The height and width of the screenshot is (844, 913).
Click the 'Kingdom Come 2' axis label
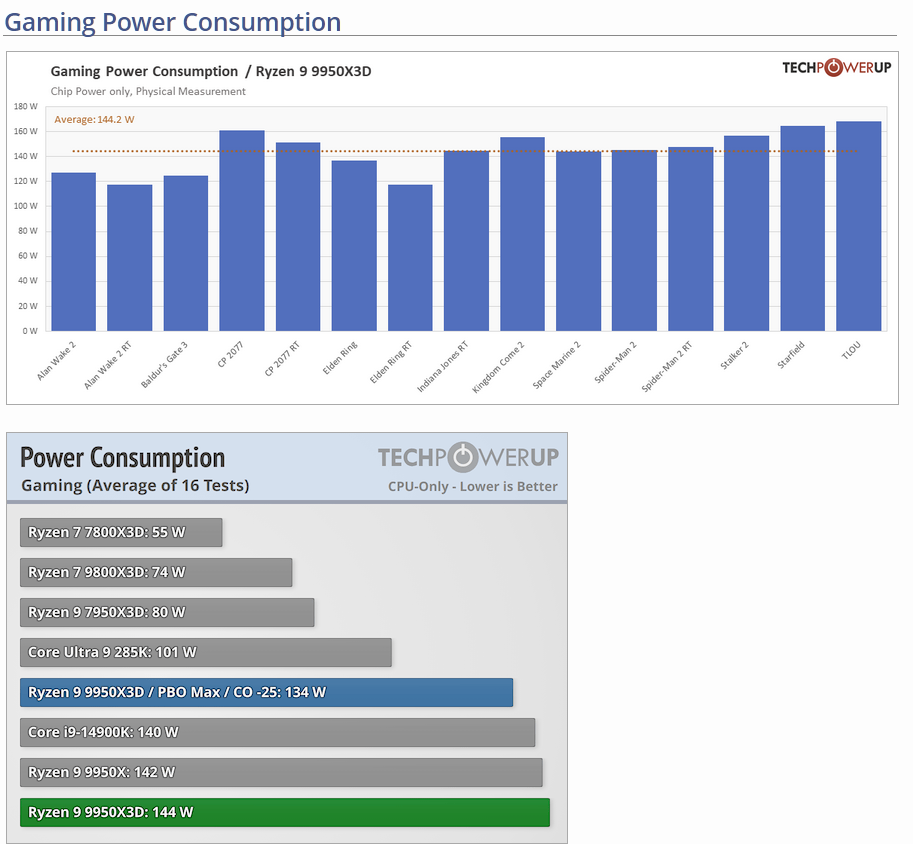tap(498, 368)
